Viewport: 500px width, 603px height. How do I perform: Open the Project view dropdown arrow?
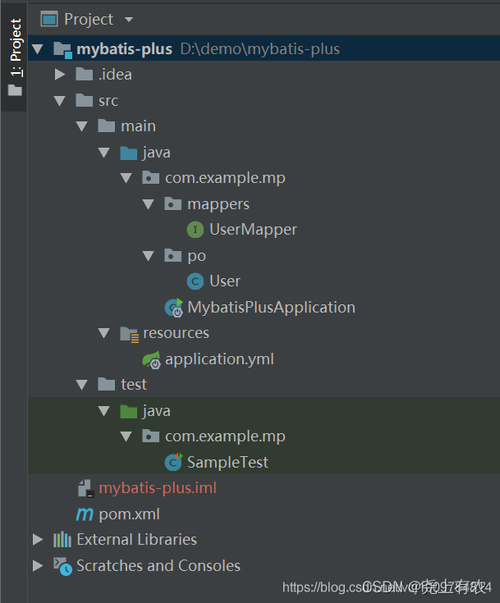pyautogui.click(x=129, y=19)
